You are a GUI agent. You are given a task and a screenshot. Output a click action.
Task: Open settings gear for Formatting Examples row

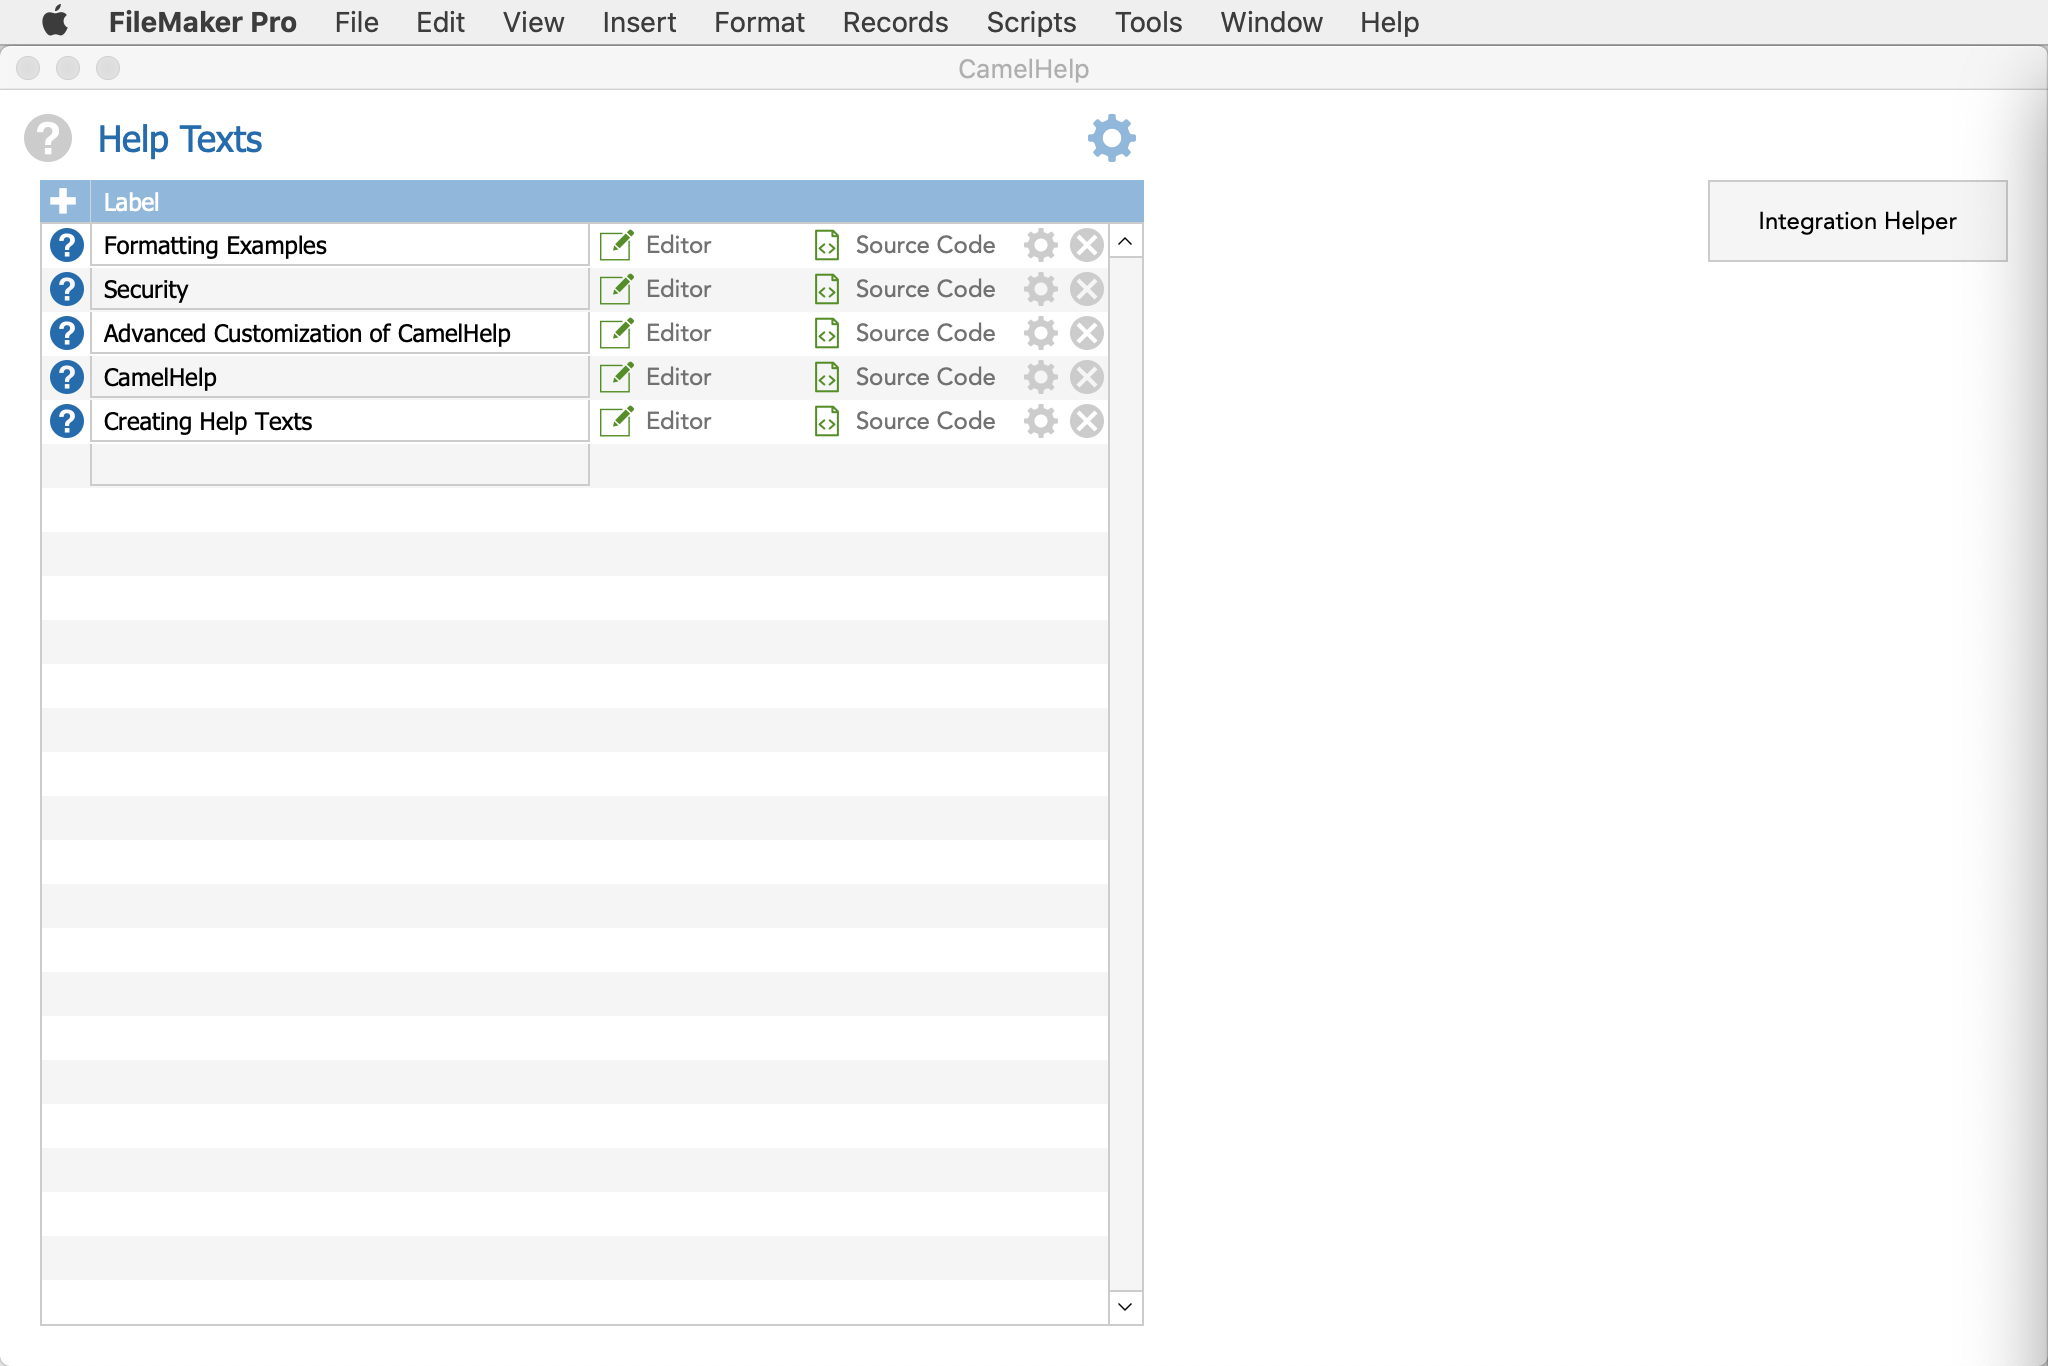coord(1041,245)
